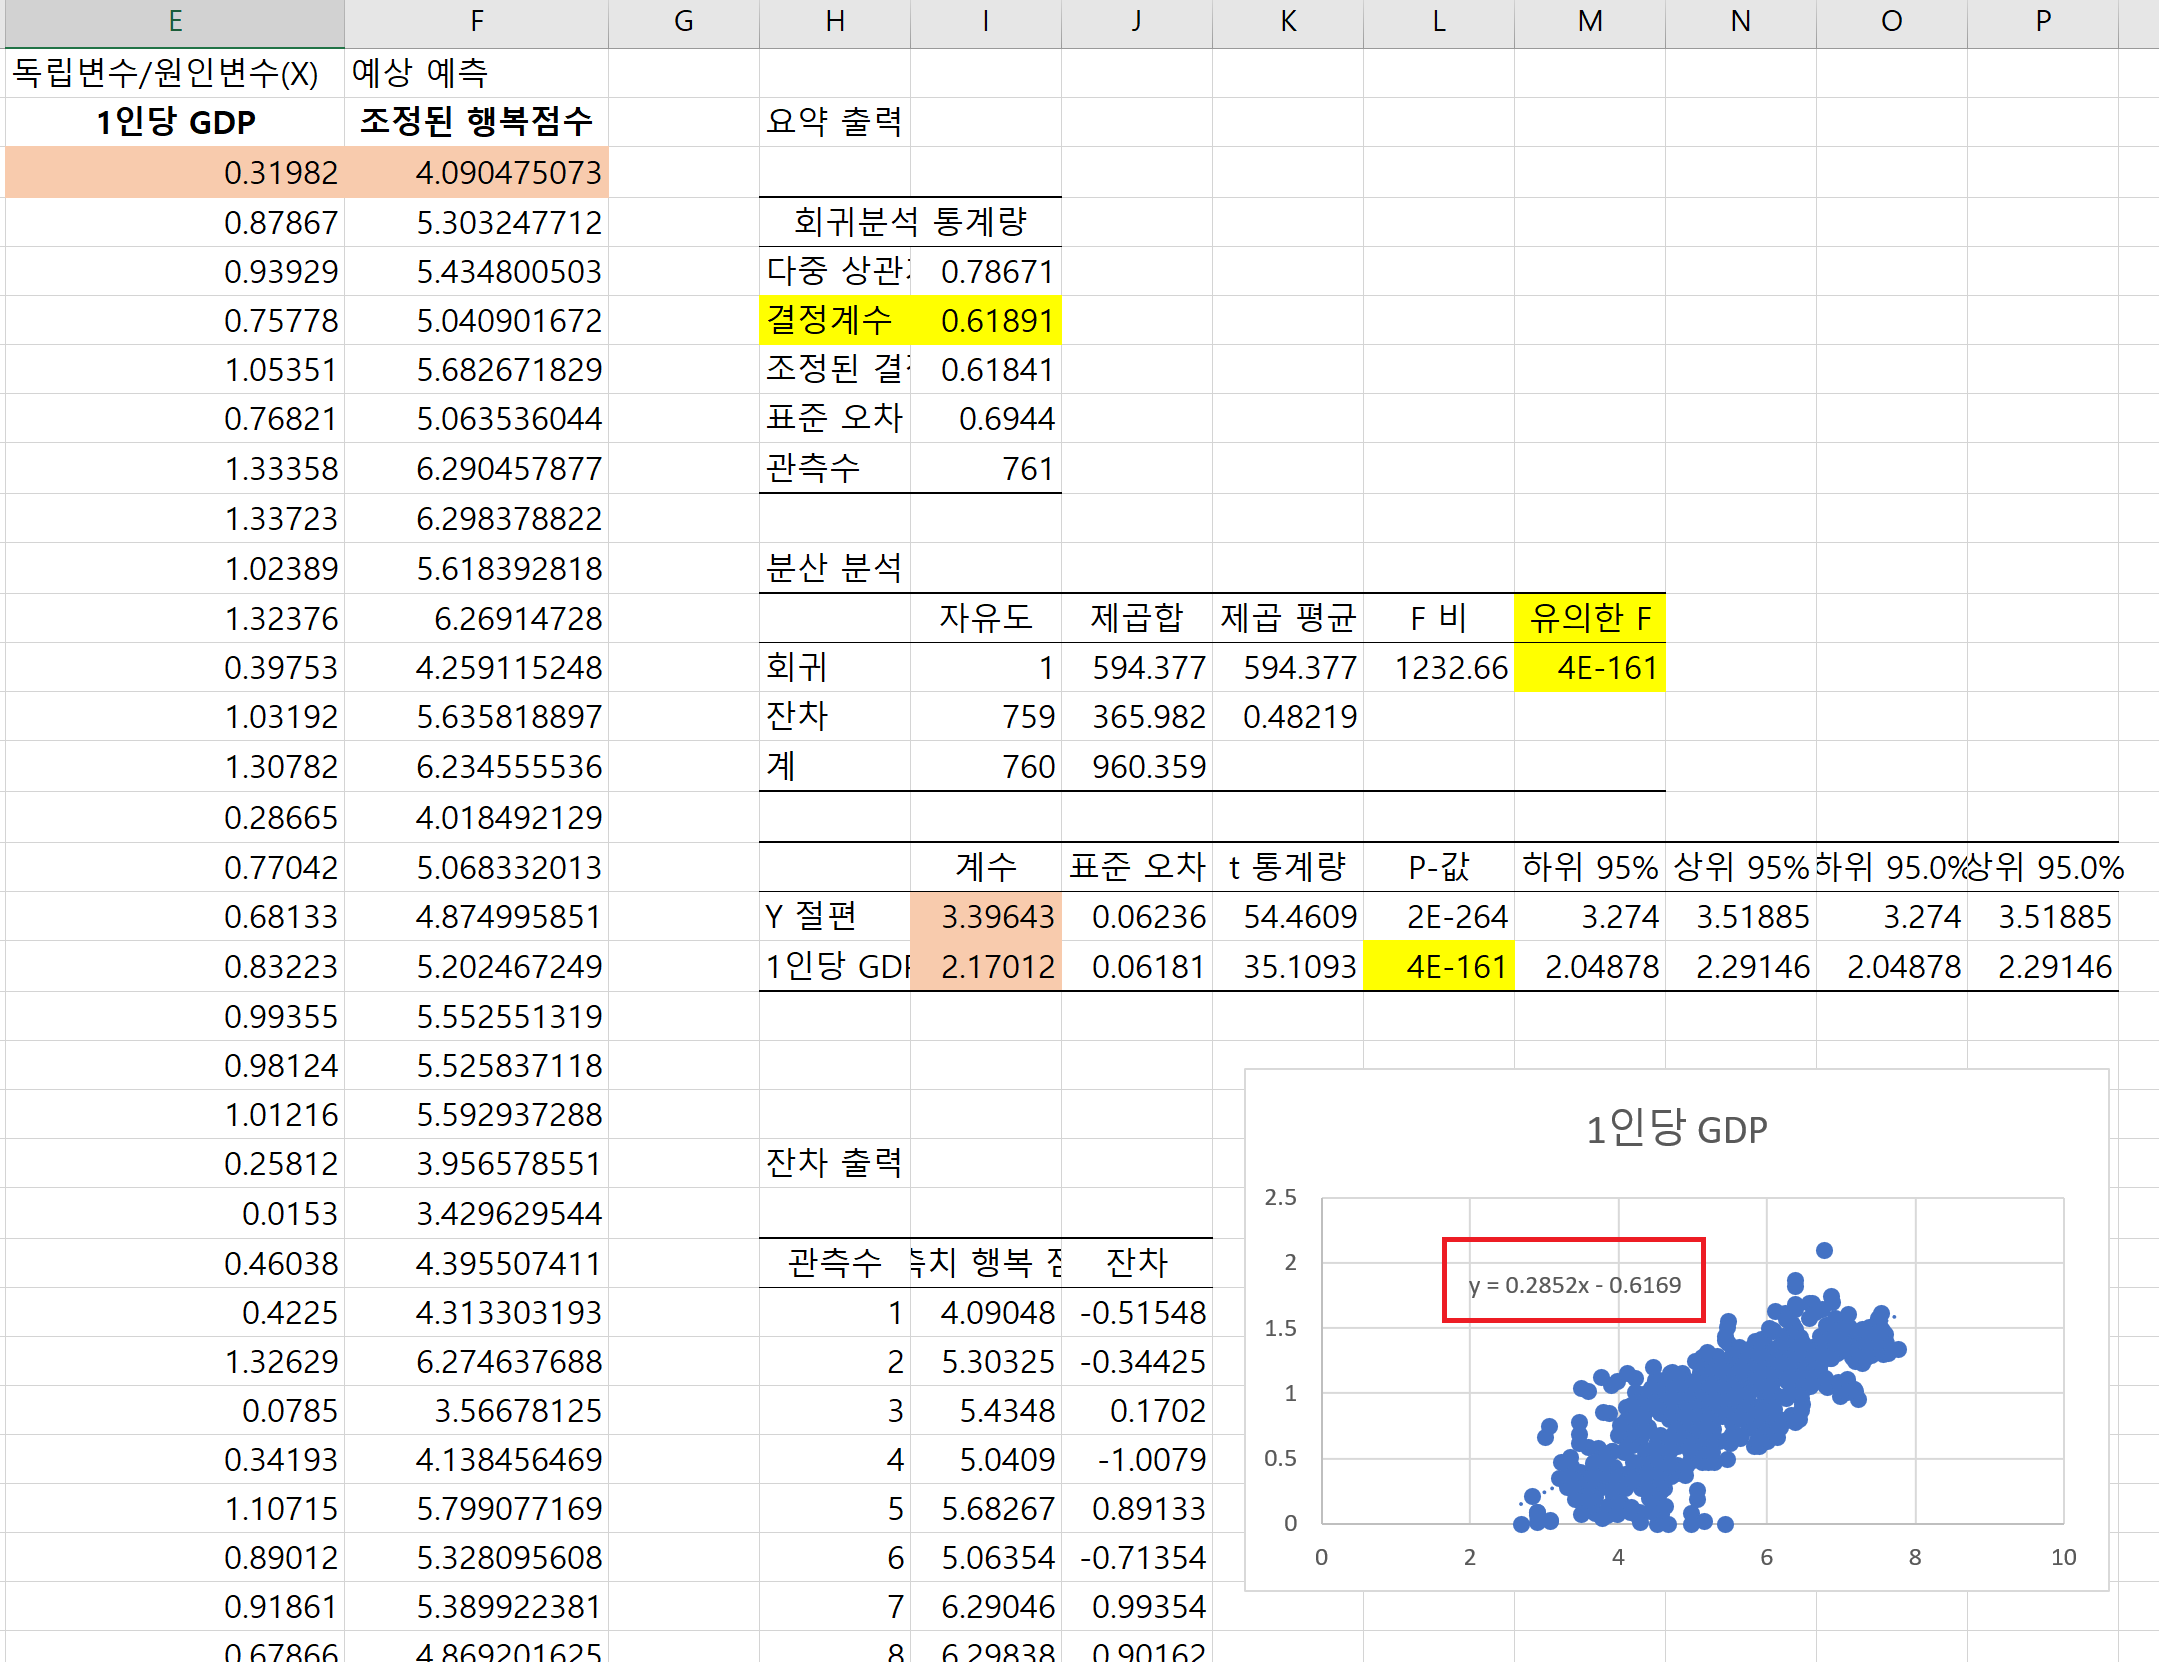Click column M header
This screenshot has height=1662, width=2159.
(x=1589, y=22)
